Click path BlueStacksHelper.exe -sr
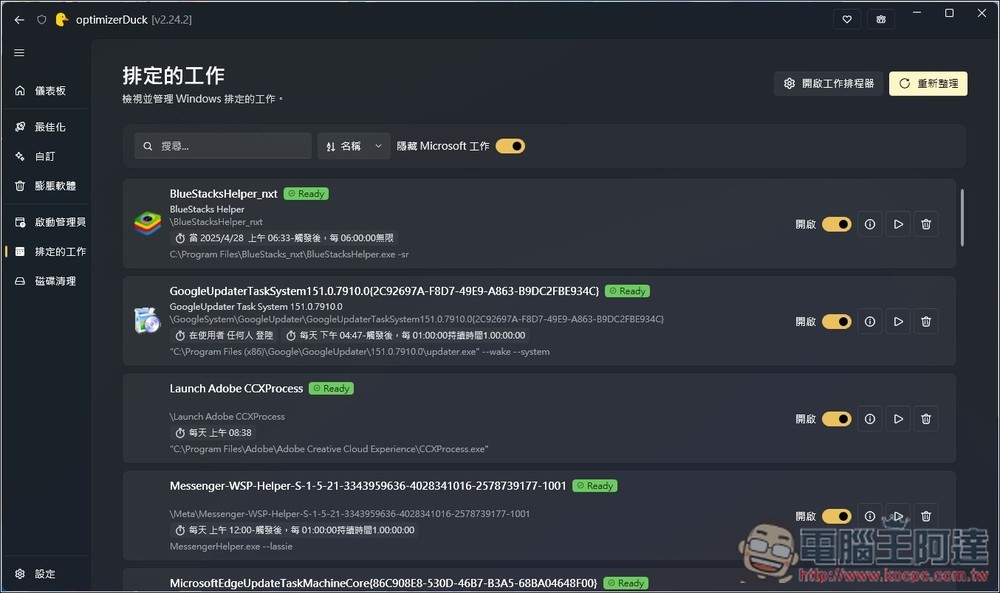Viewport: 1000px width, 593px height. coord(289,254)
